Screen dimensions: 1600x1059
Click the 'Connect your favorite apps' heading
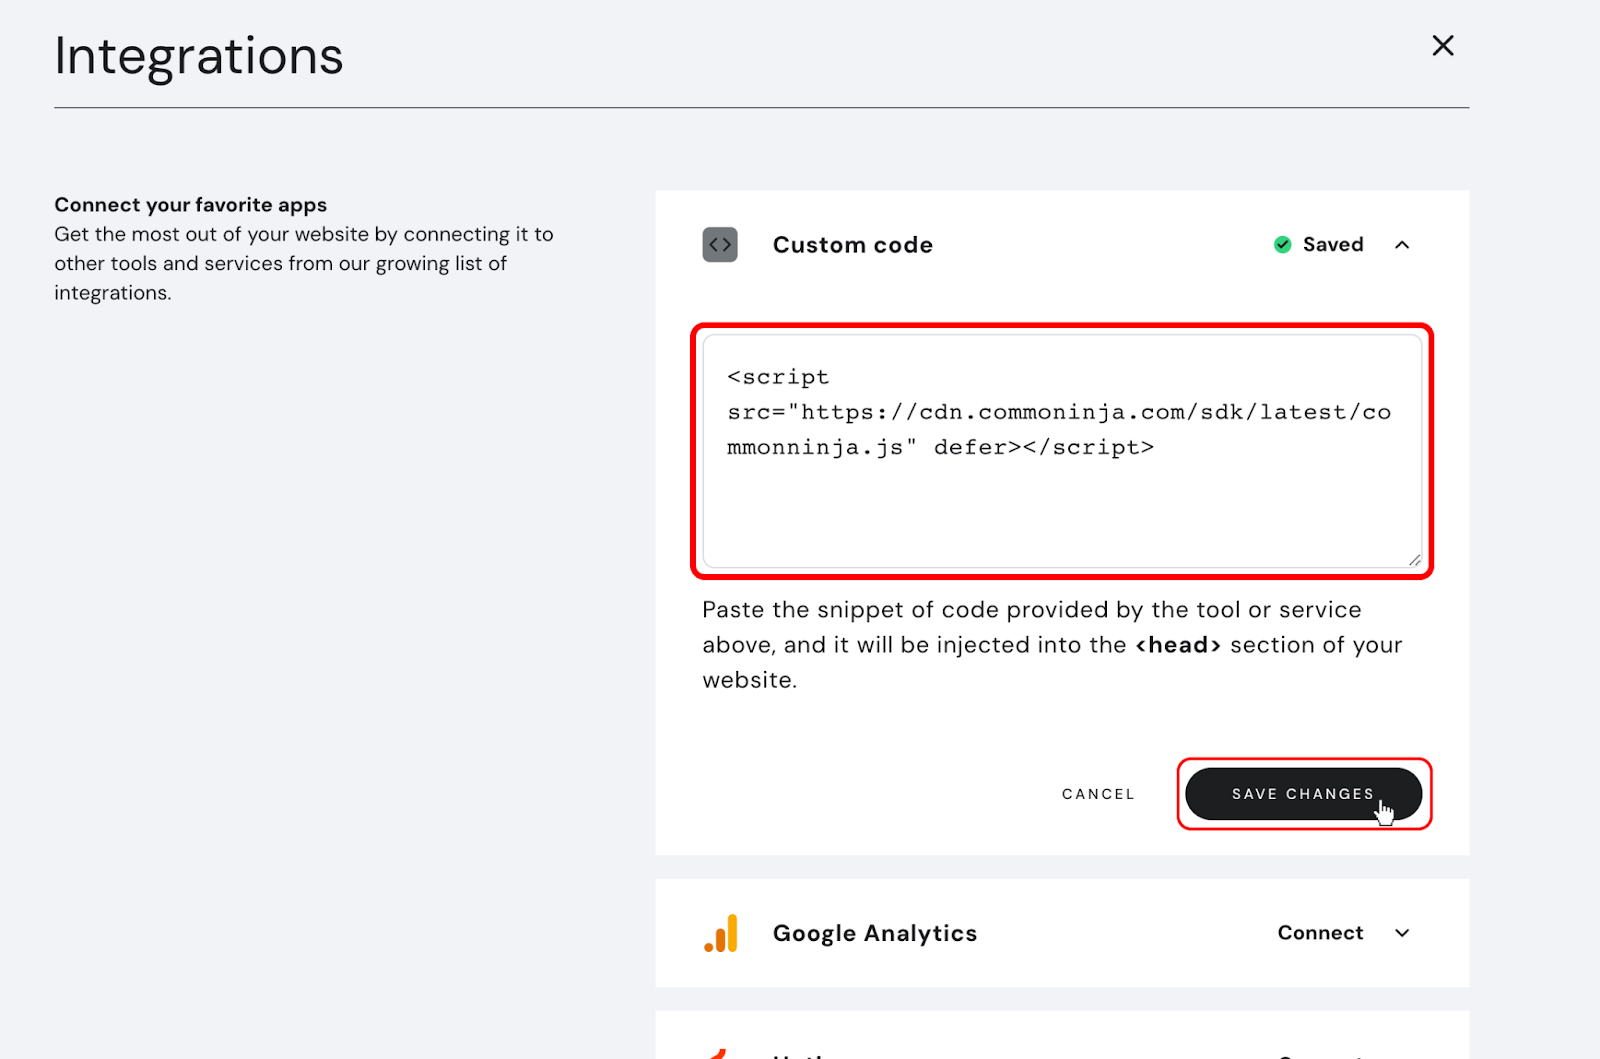click(191, 205)
